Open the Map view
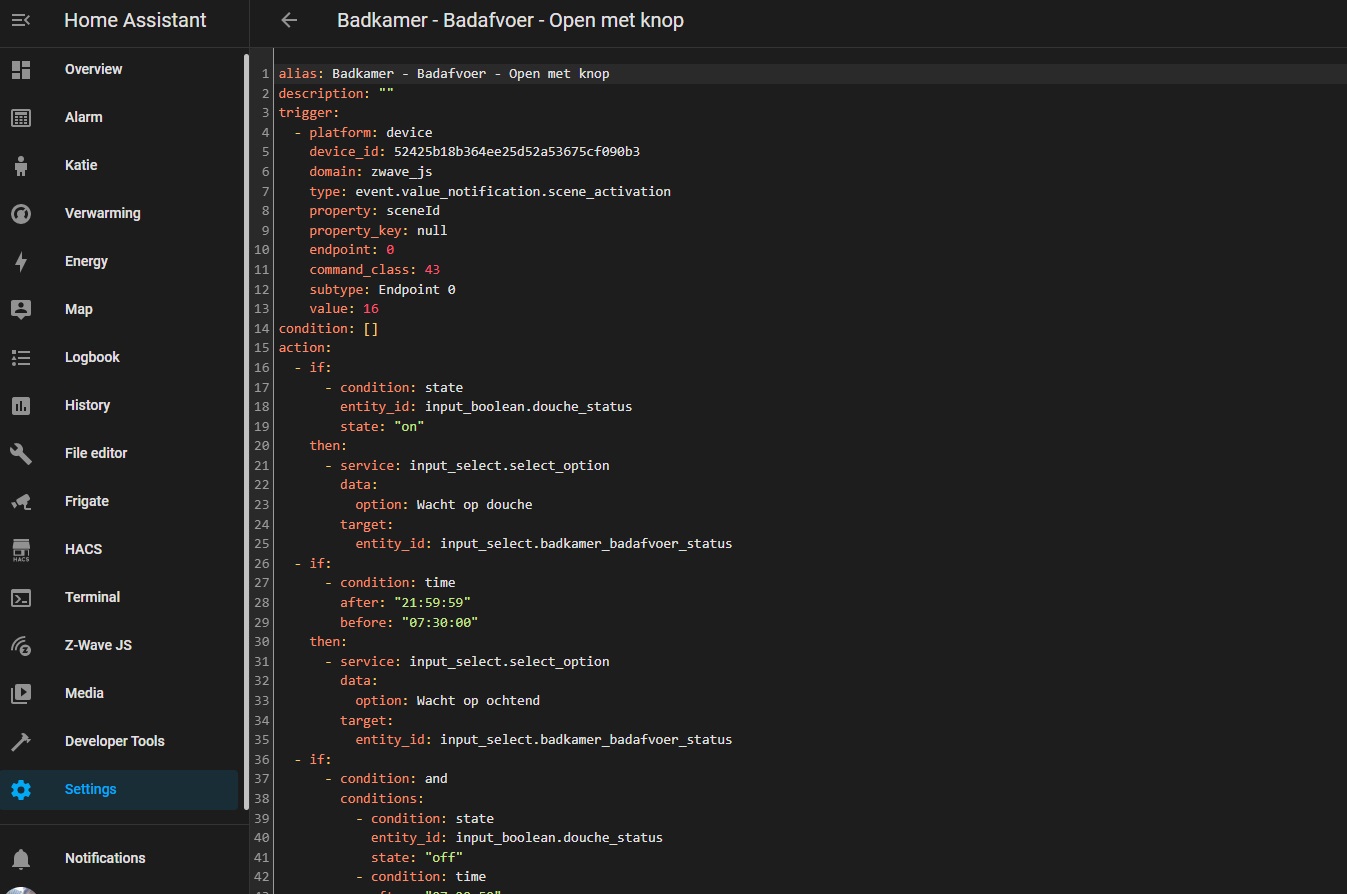Screen dimensions: 1347x894 [78, 309]
